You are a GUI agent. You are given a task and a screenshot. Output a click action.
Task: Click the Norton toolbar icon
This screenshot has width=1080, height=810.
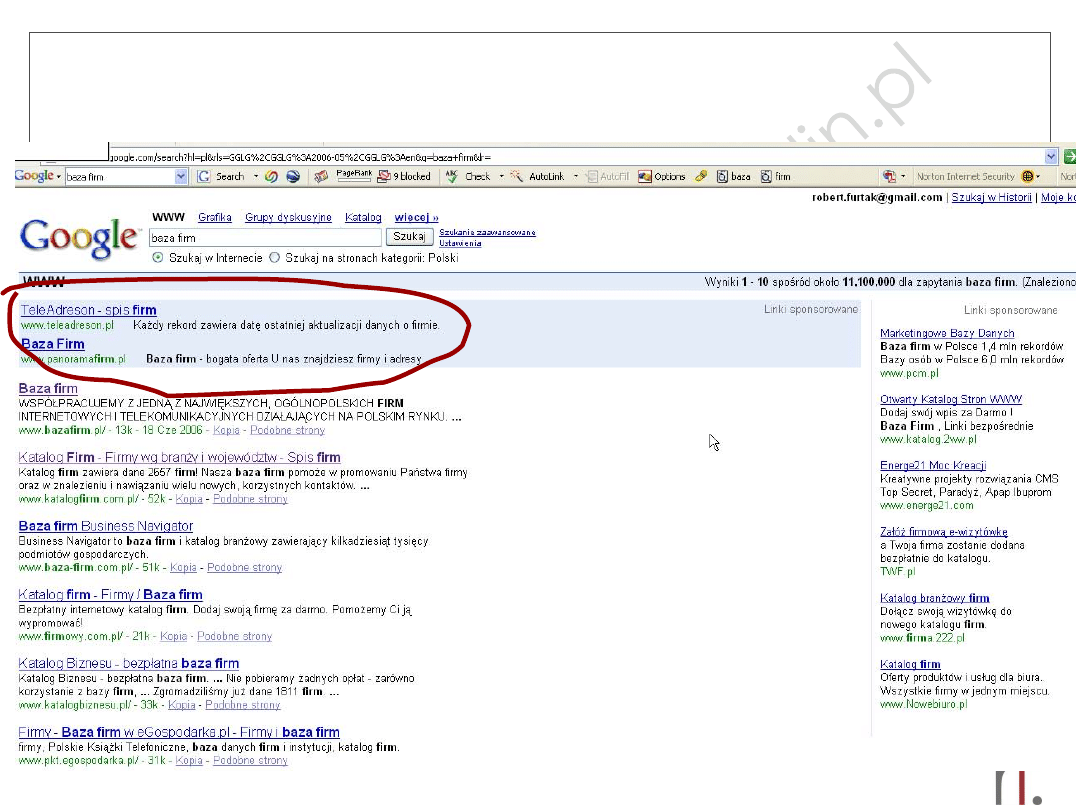click(889, 177)
